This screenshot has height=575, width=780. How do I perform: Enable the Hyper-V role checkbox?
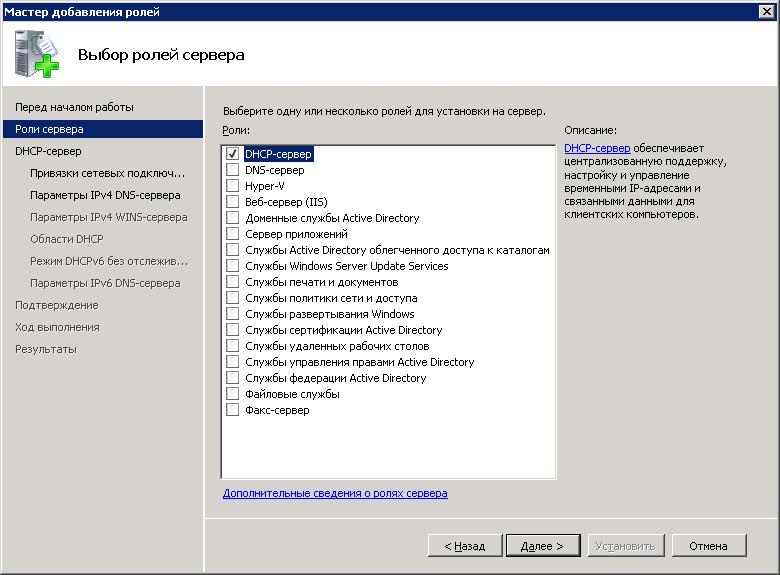pos(232,186)
